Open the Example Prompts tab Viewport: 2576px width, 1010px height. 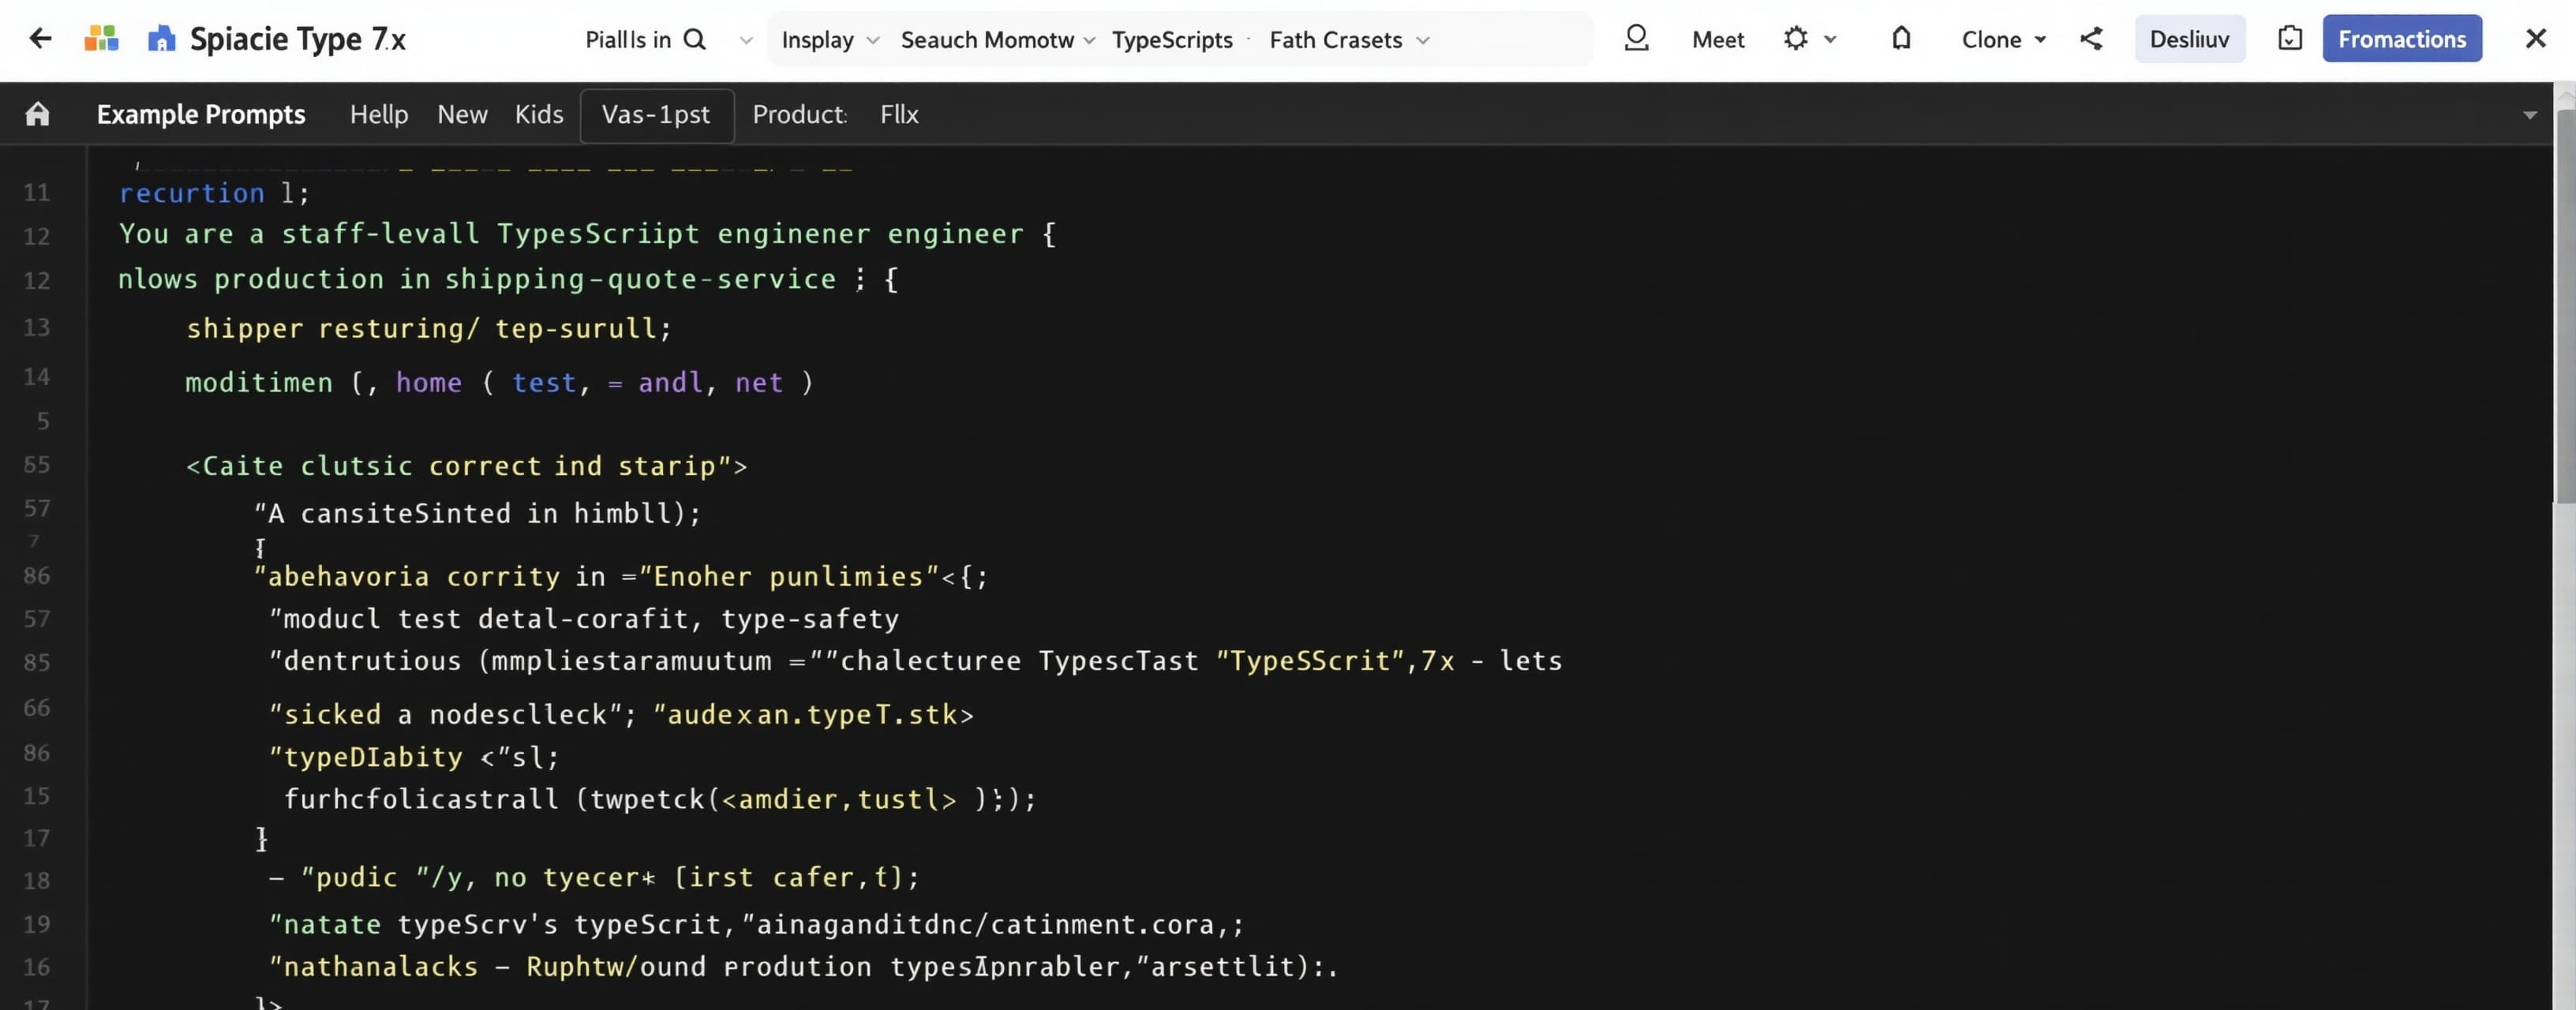[x=201, y=114]
